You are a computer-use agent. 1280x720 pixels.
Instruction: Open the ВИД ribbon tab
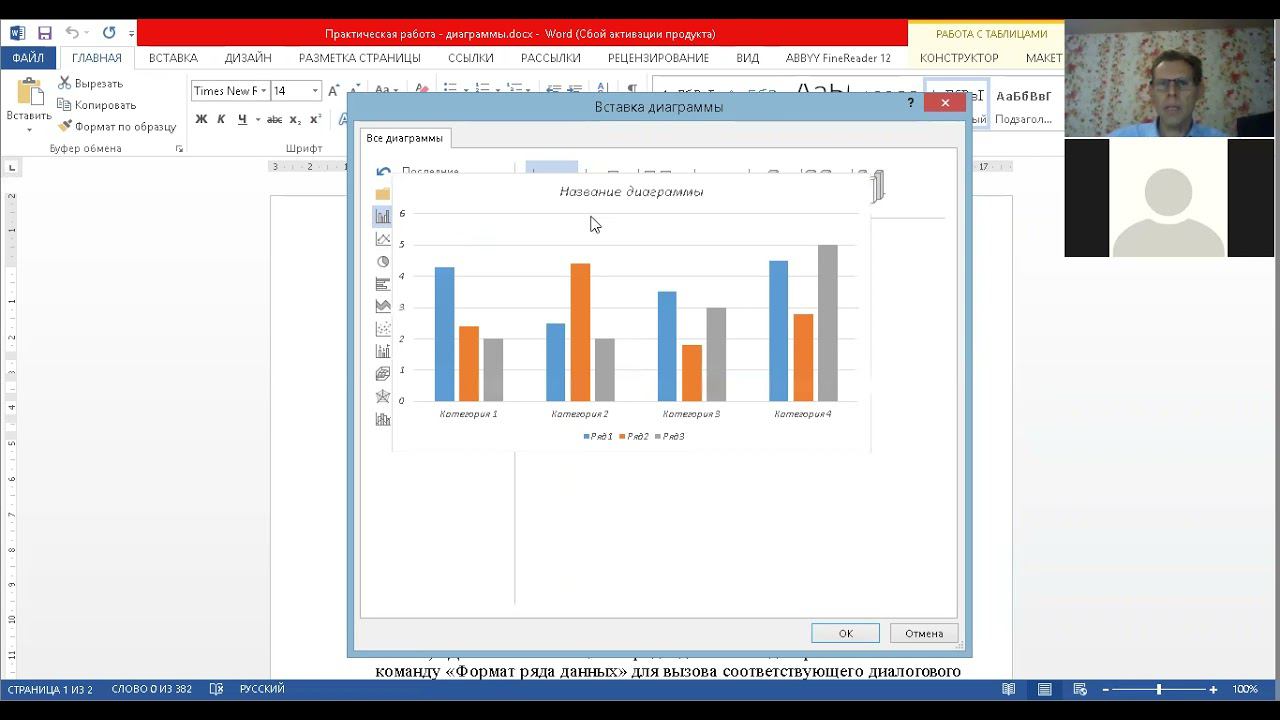tap(748, 58)
